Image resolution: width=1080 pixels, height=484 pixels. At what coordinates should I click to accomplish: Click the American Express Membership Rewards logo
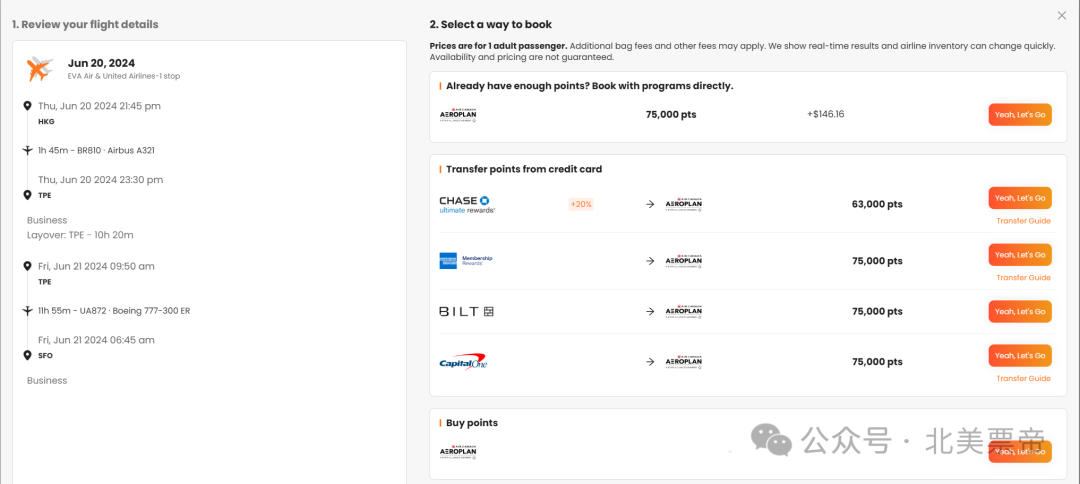pyautogui.click(x=466, y=261)
